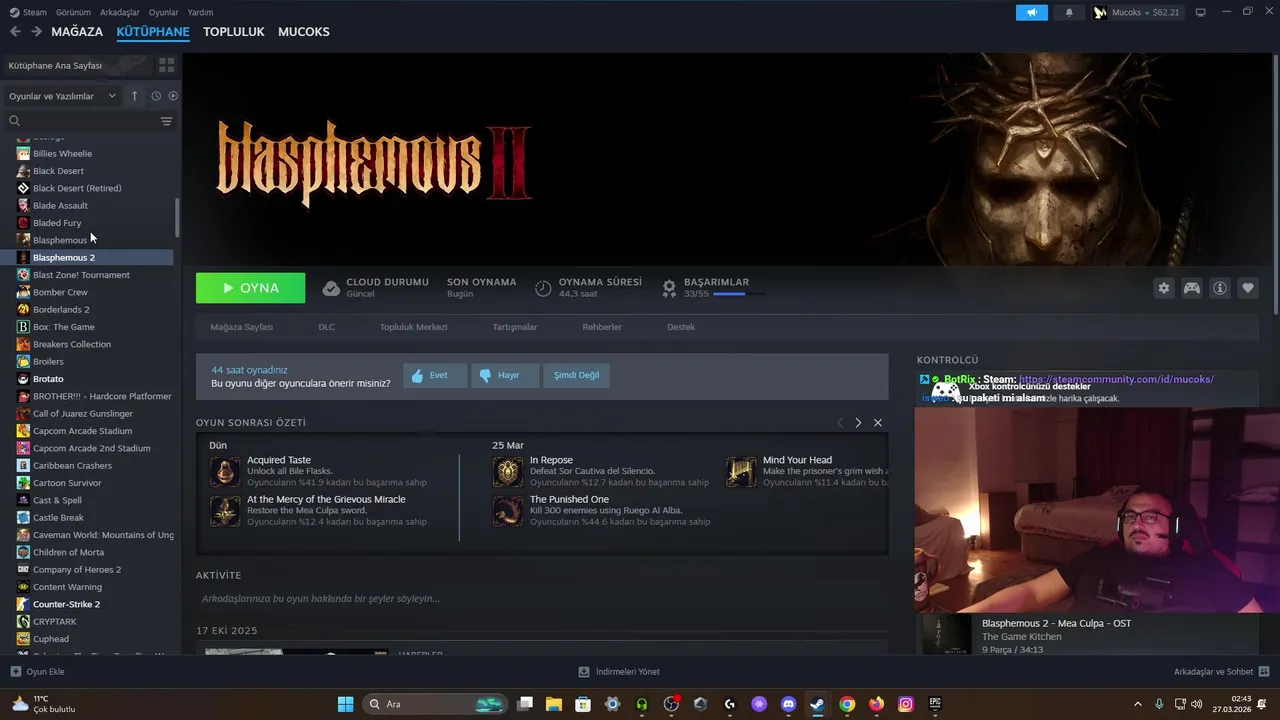Click Hayır to not recommend
Viewport: 1280px width, 720px height.
coord(505,375)
